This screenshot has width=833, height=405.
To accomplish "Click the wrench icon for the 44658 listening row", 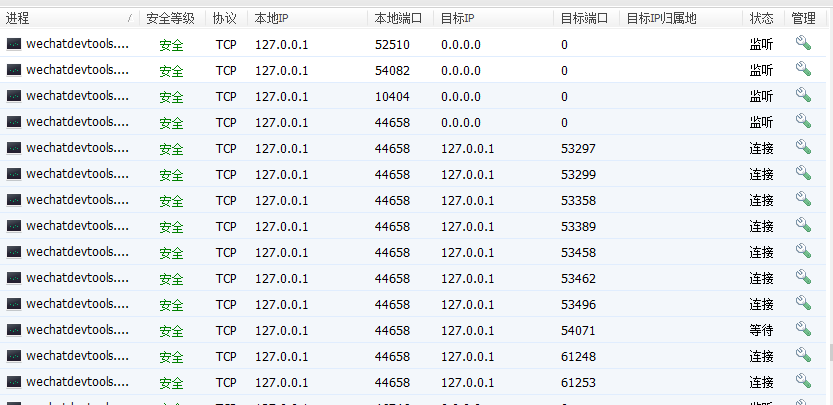I will coord(803,121).
